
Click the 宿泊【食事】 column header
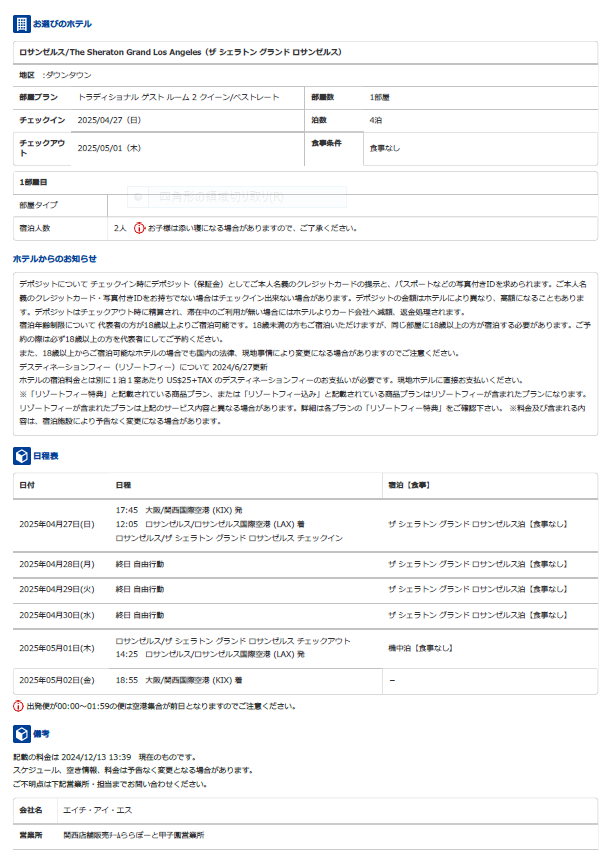(409, 485)
